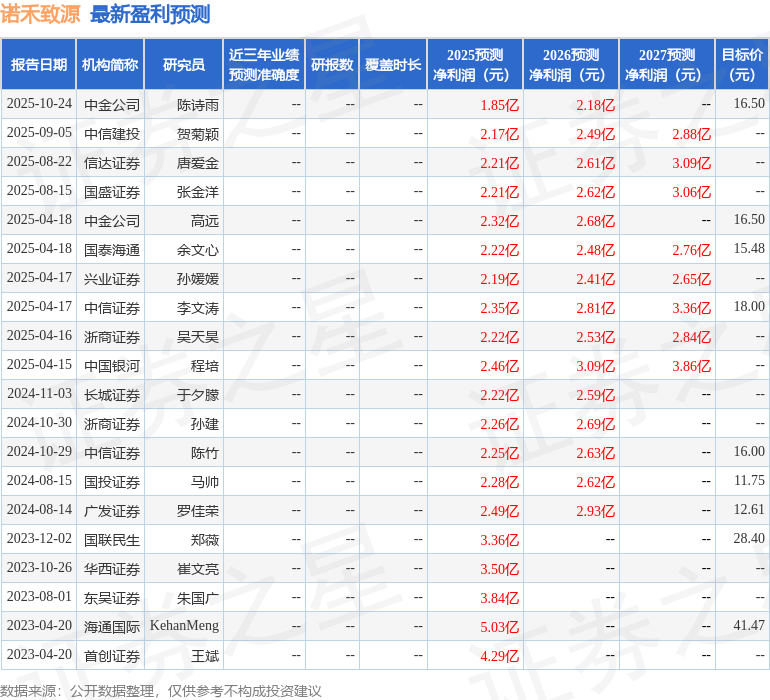Click the 5.03亿 profit forecast value
This screenshot has width=770, height=700.
[499, 627]
